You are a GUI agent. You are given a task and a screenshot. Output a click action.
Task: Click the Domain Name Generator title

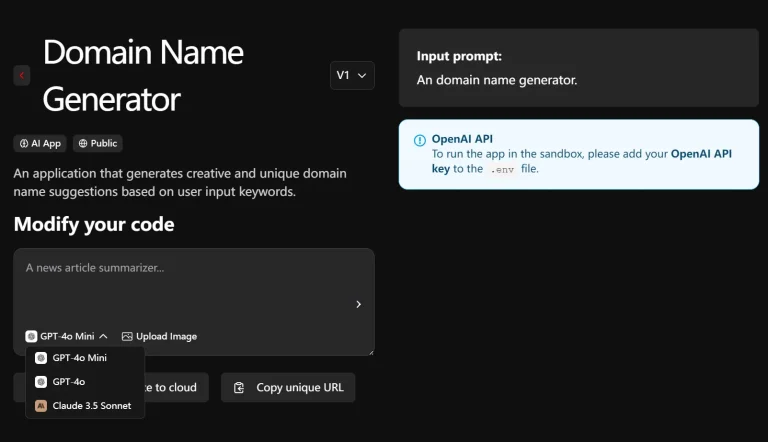click(x=143, y=75)
